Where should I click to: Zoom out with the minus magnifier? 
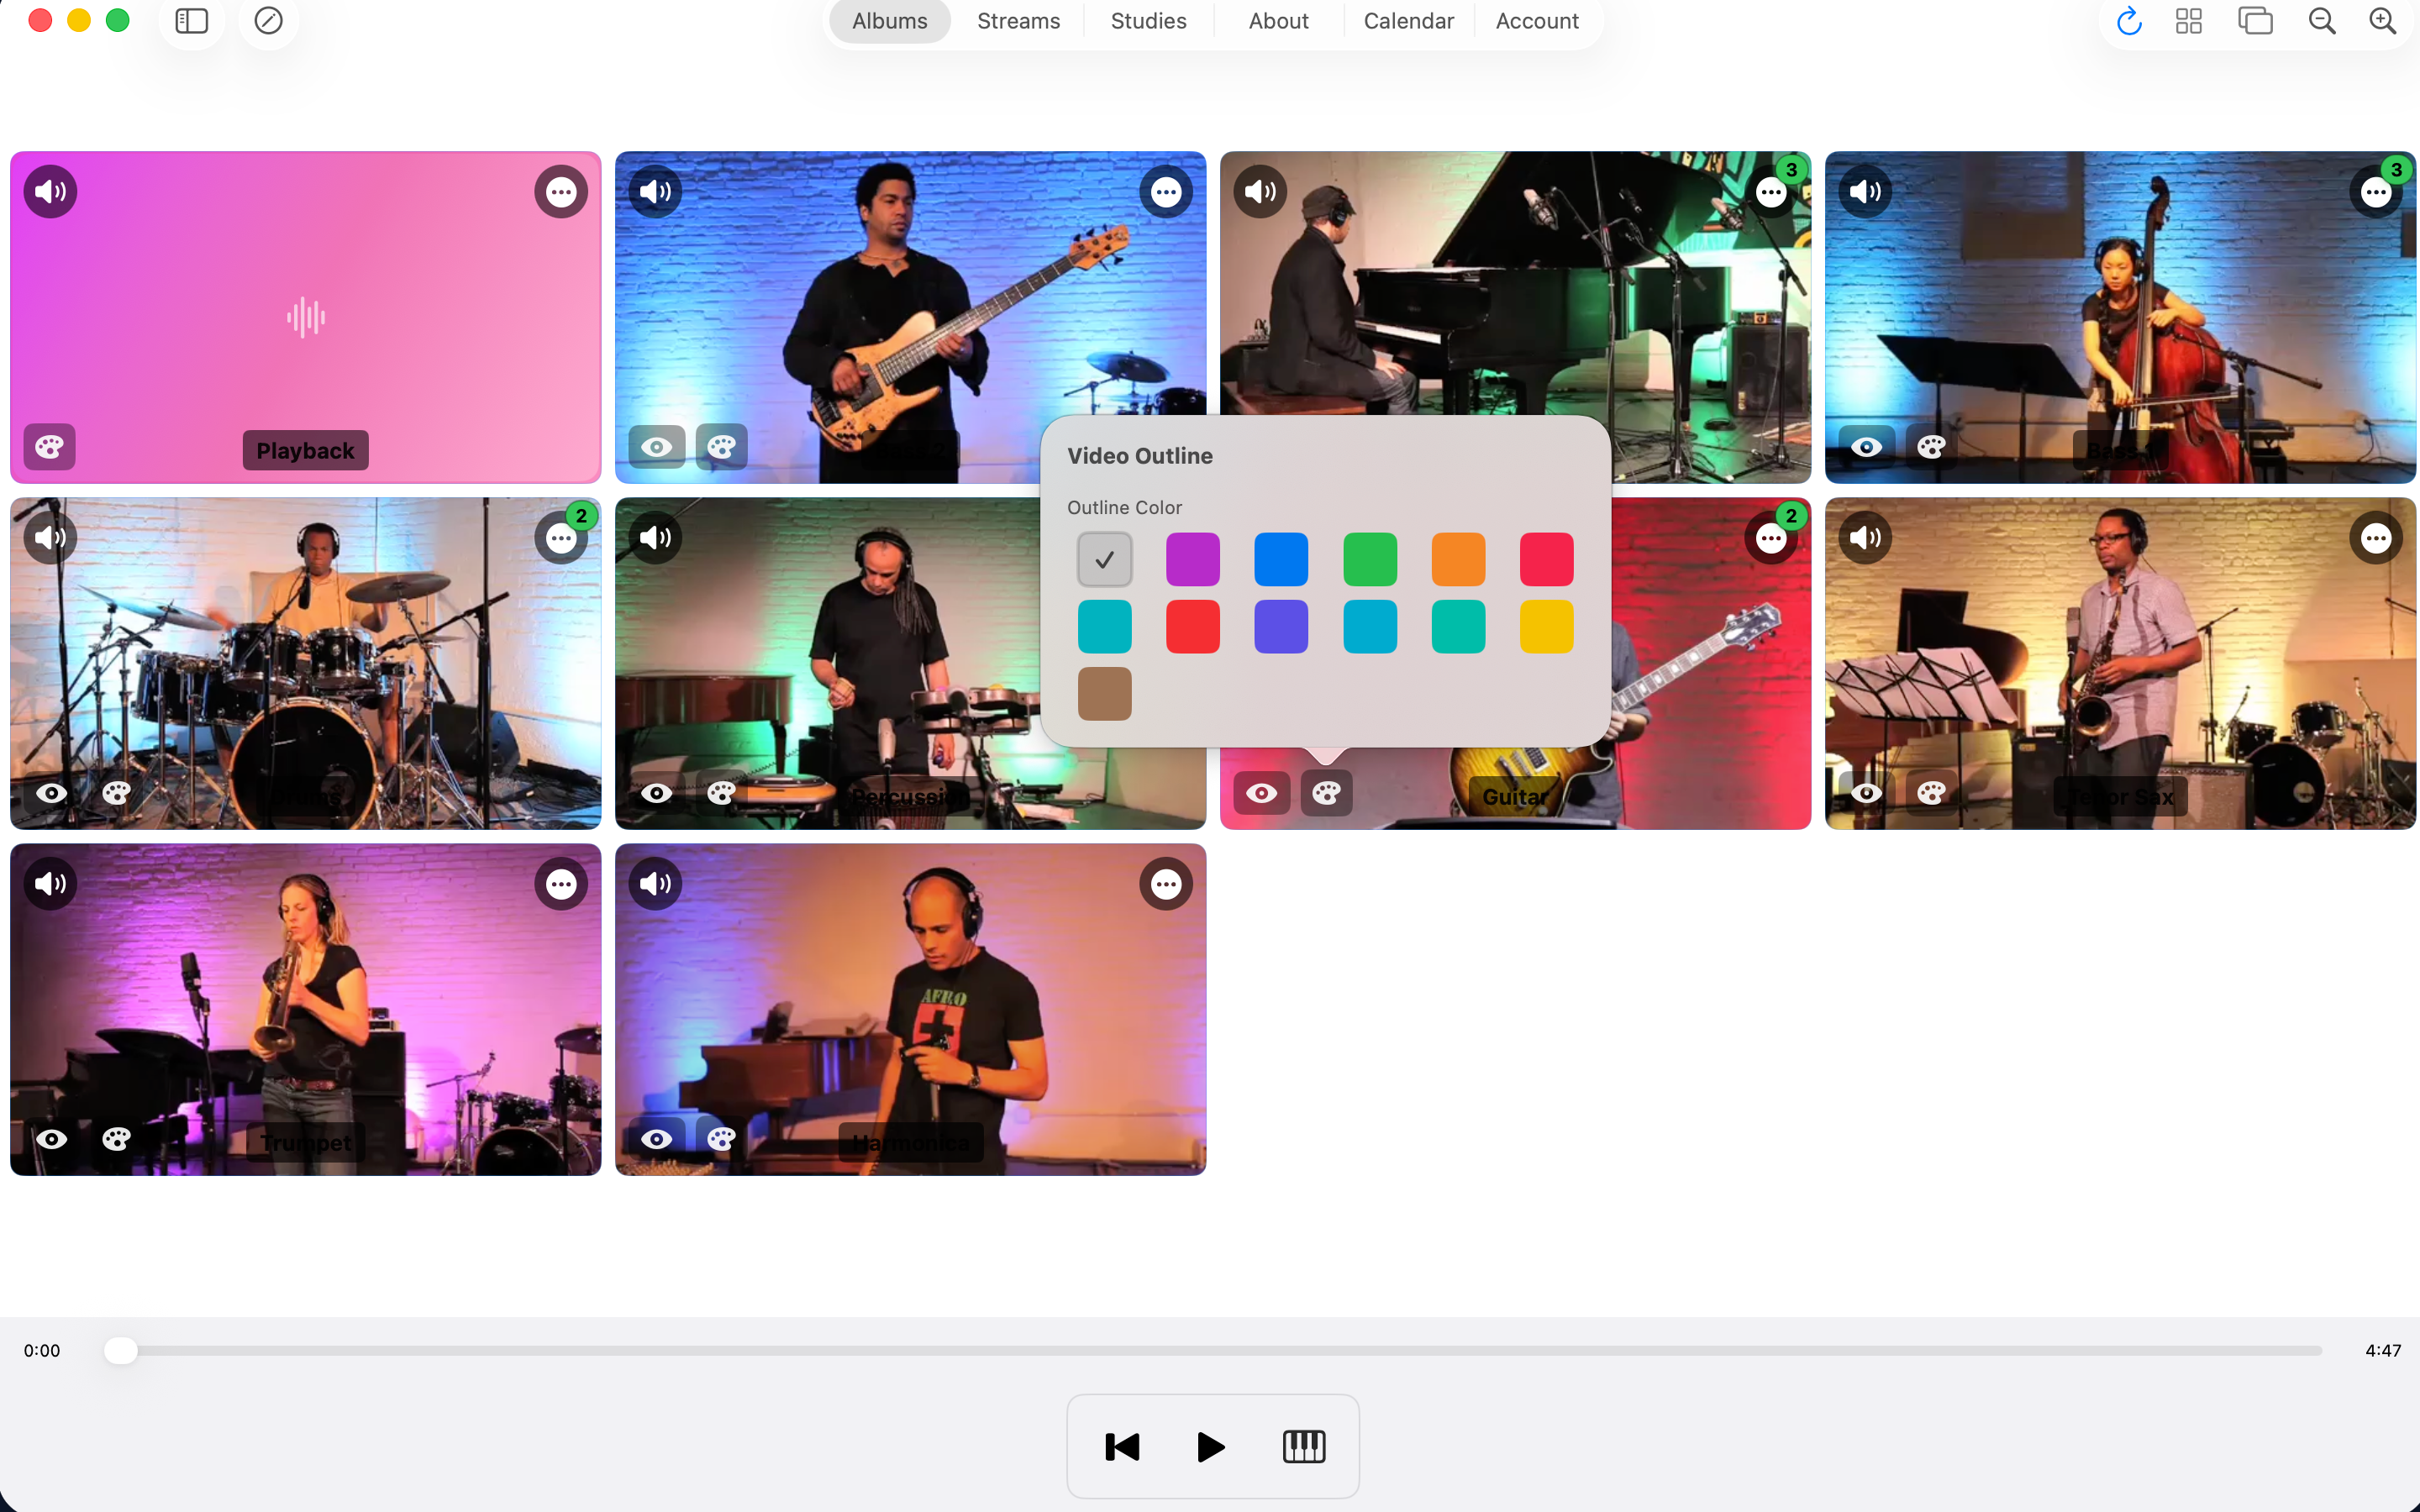2321,21
